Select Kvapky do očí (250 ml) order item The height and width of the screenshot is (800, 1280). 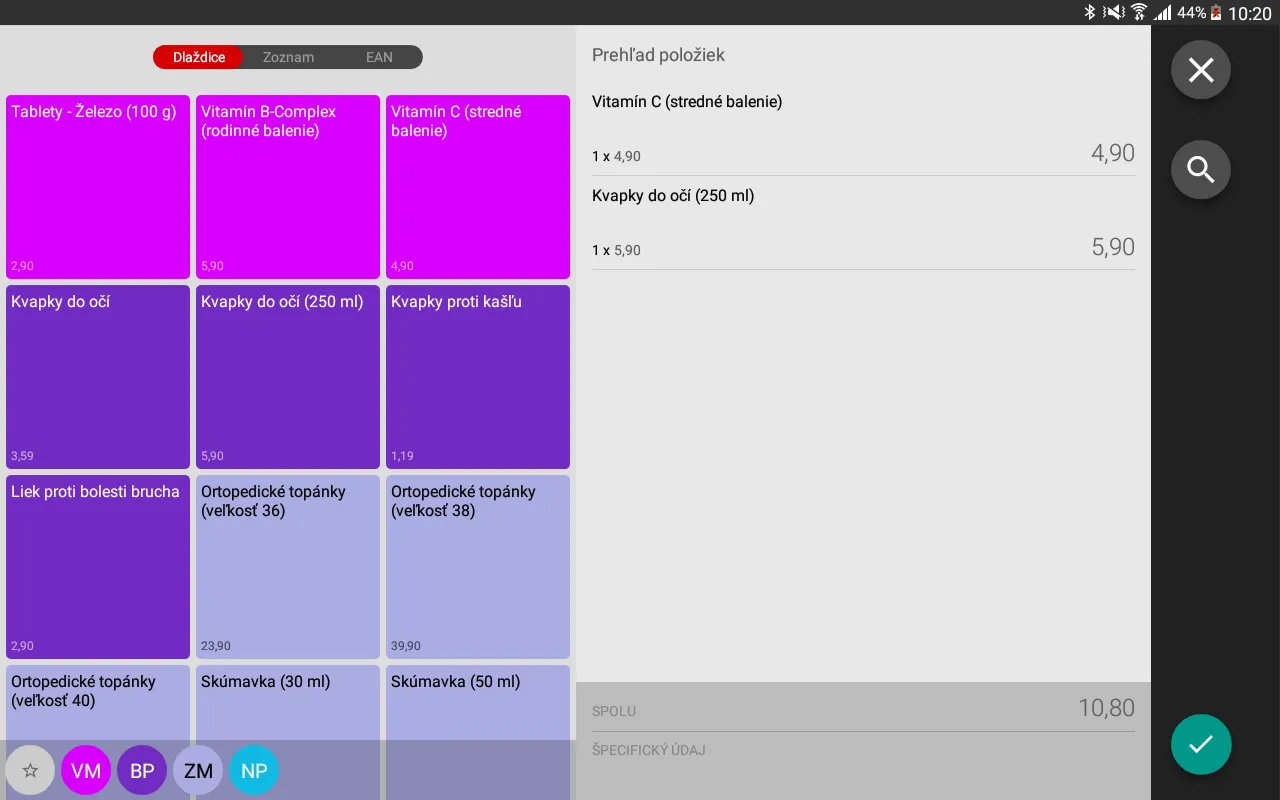[863, 223]
